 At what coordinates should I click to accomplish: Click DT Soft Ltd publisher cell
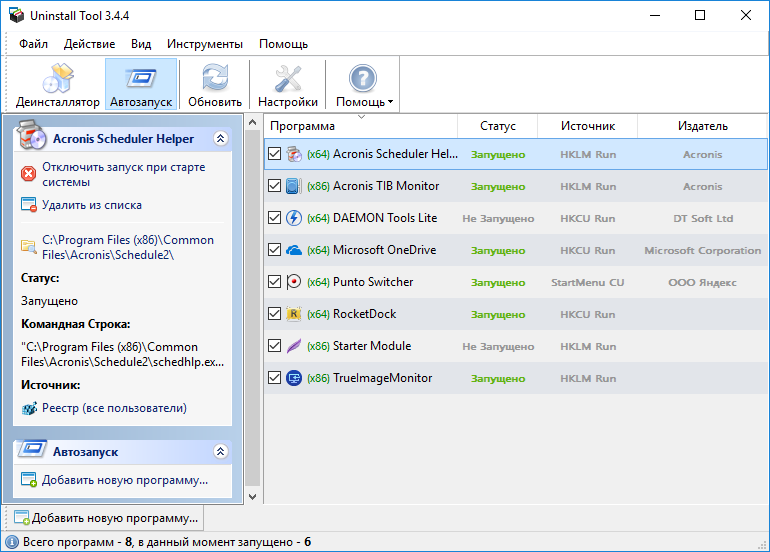[x=703, y=219]
